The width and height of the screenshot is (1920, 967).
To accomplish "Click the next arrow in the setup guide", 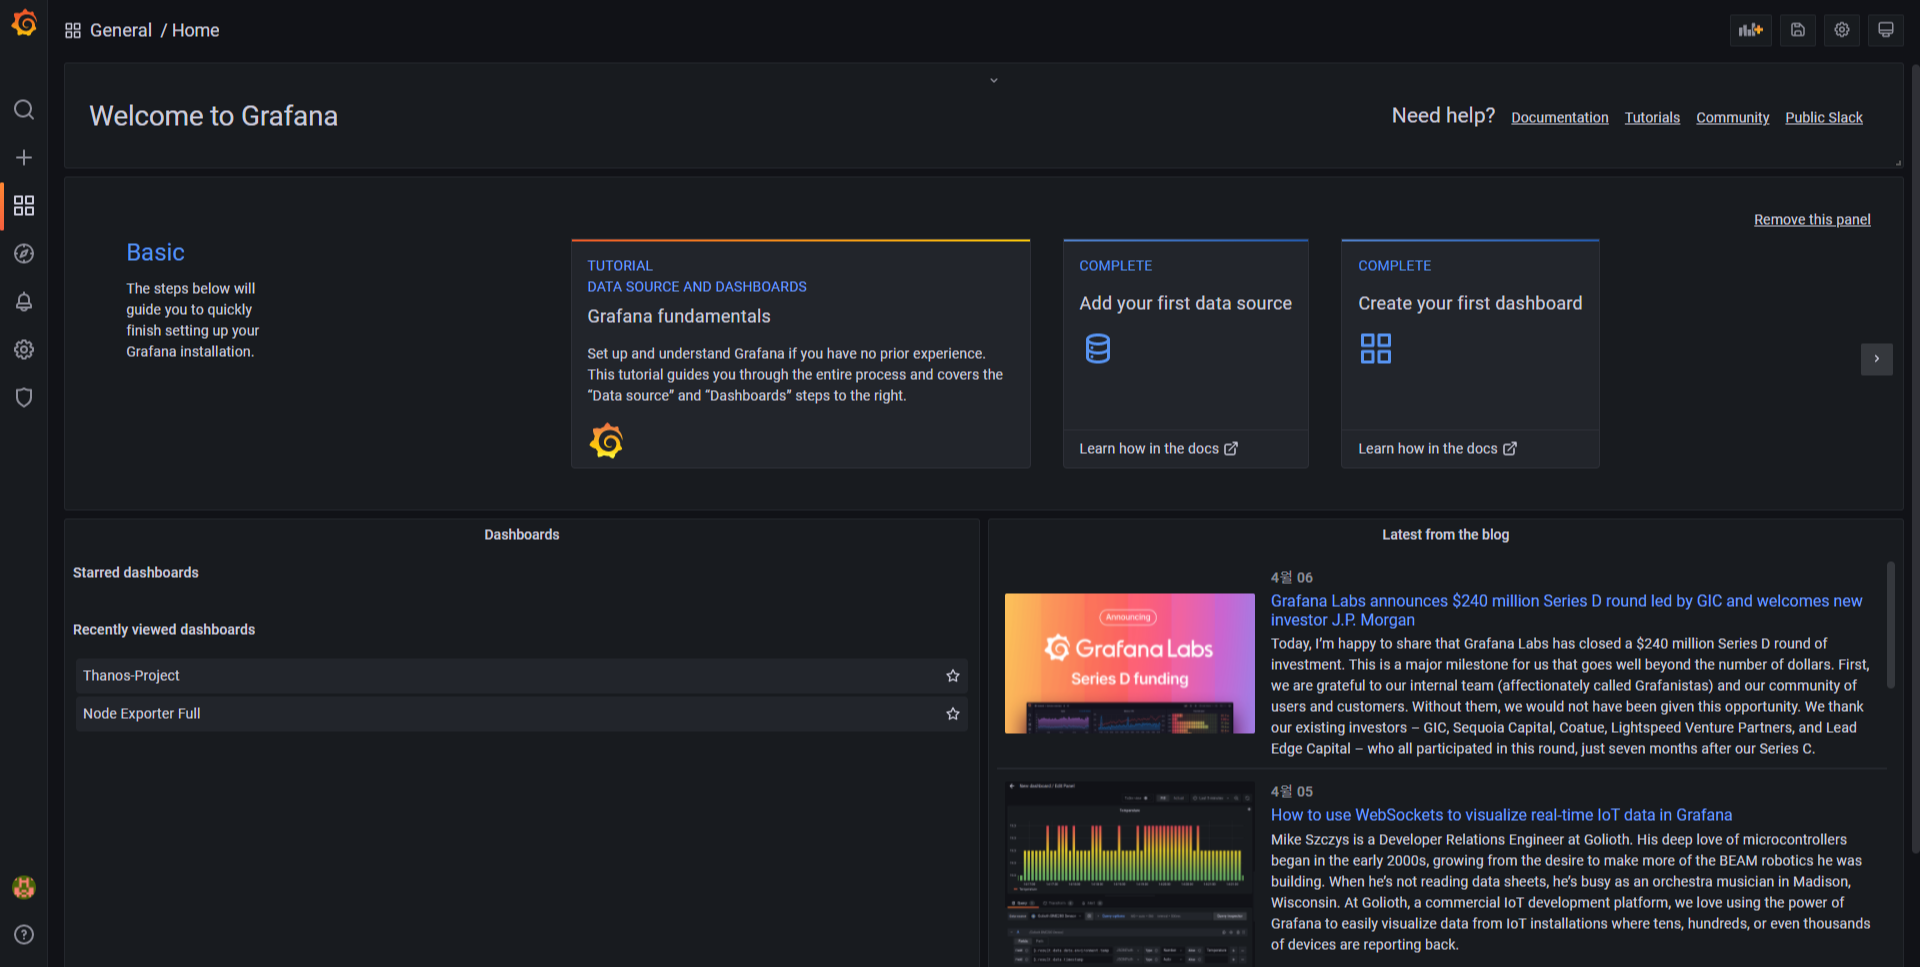I will coord(1877,359).
